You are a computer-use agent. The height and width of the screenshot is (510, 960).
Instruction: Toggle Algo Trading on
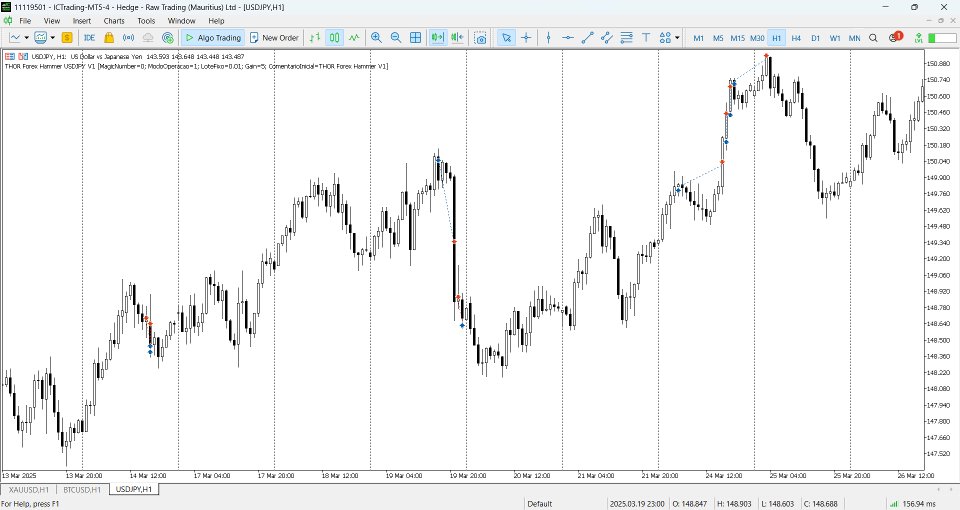click(x=213, y=37)
